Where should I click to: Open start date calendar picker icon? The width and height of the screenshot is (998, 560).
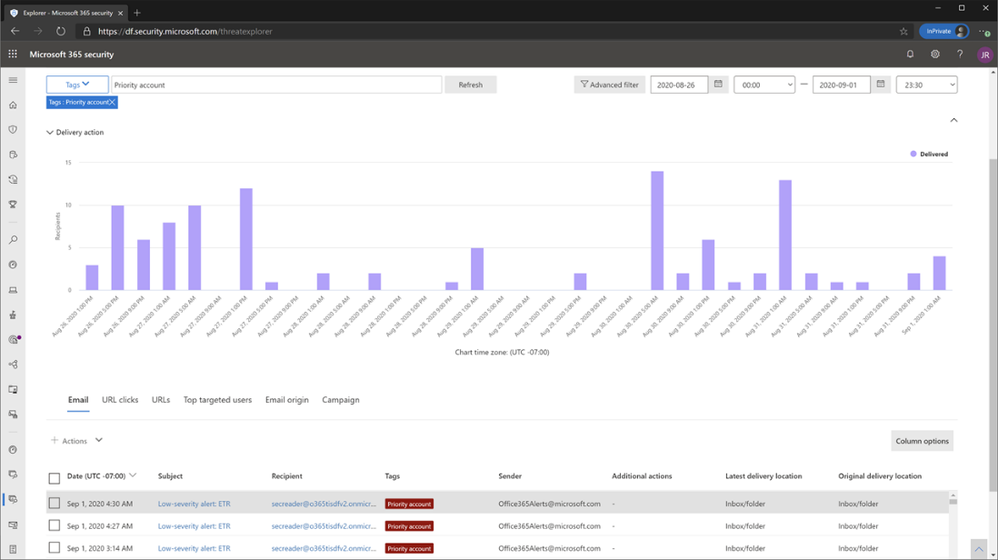718,84
